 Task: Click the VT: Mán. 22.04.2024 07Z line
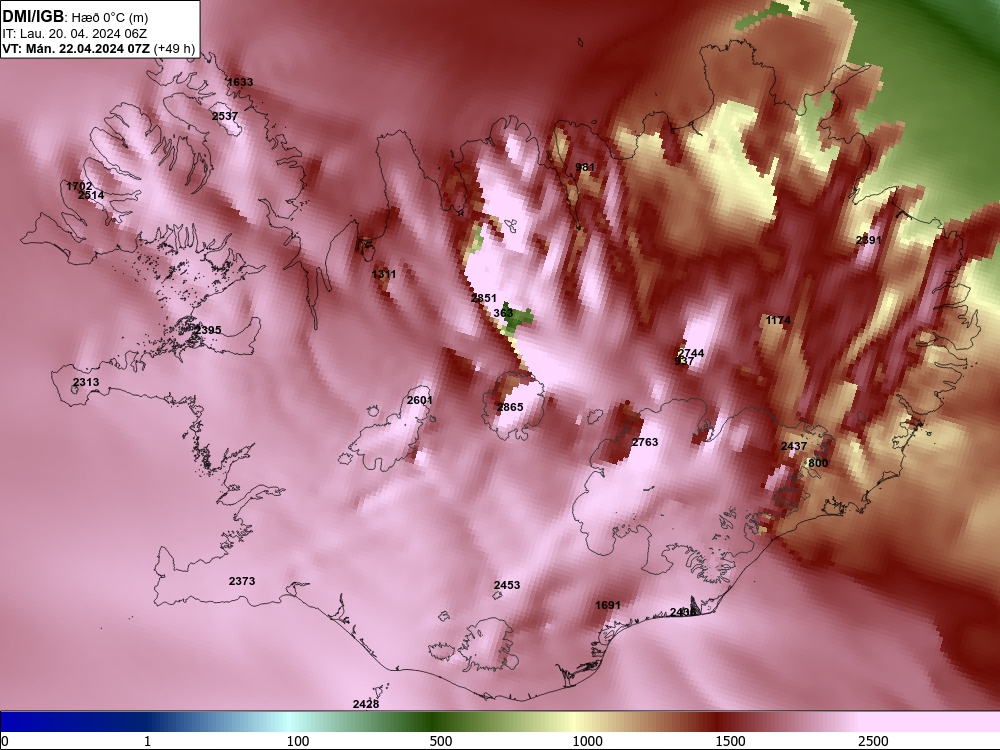[77, 49]
